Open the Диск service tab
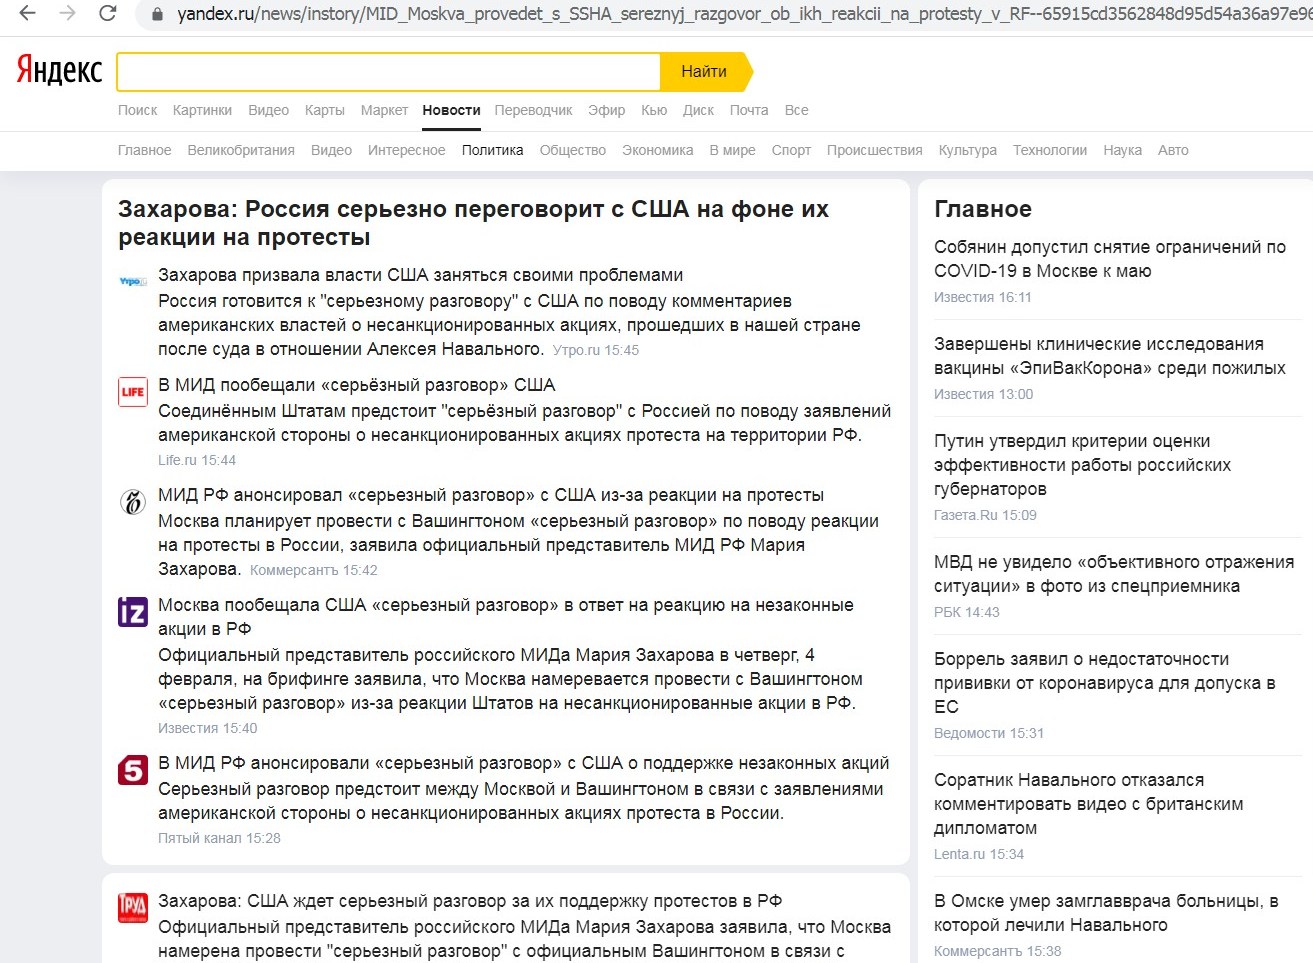The image size is (1313, 963). pos(698,110)
